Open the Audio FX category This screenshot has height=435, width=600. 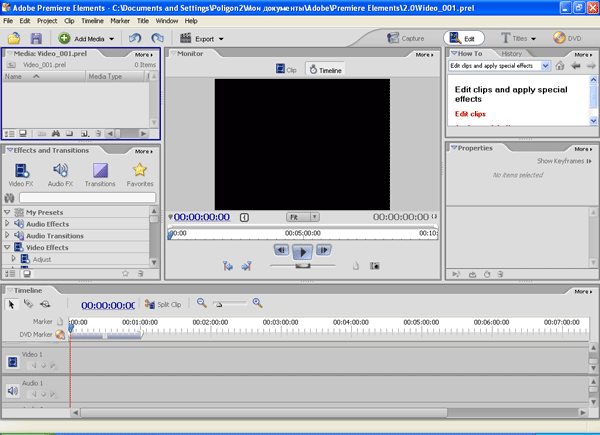tap(60, 175)
